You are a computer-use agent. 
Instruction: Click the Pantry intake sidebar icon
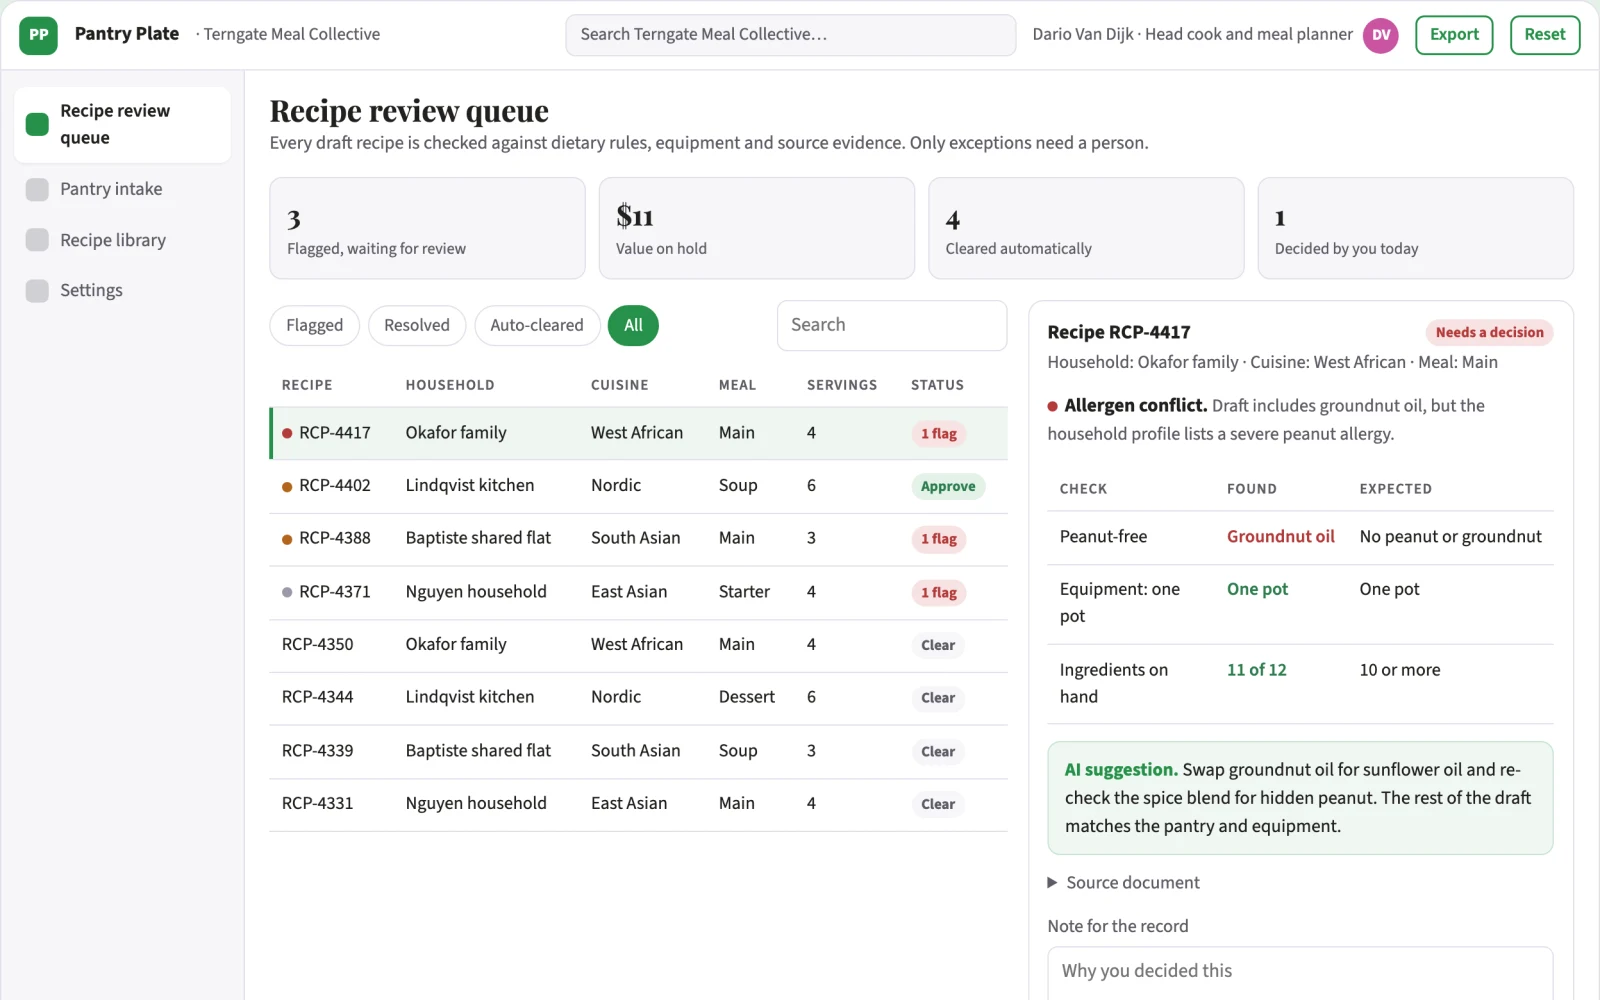click(x=37, y=189)
